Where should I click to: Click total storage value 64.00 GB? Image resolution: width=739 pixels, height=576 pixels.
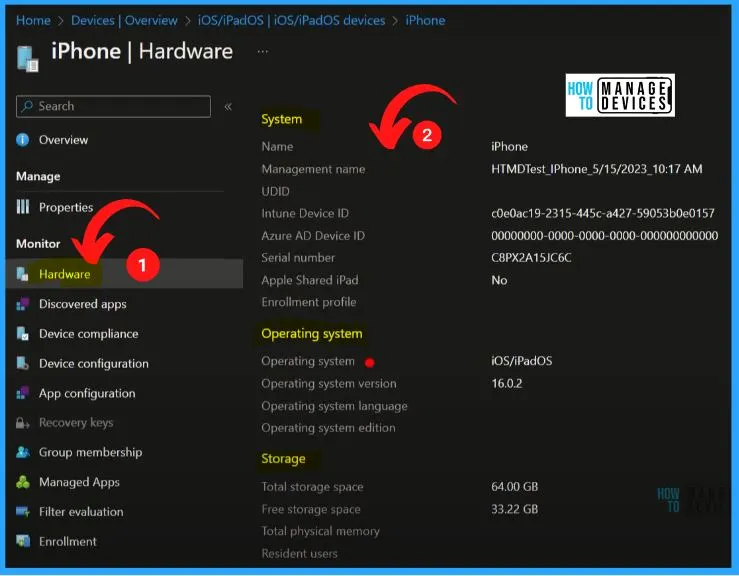(x=515, y=486)
